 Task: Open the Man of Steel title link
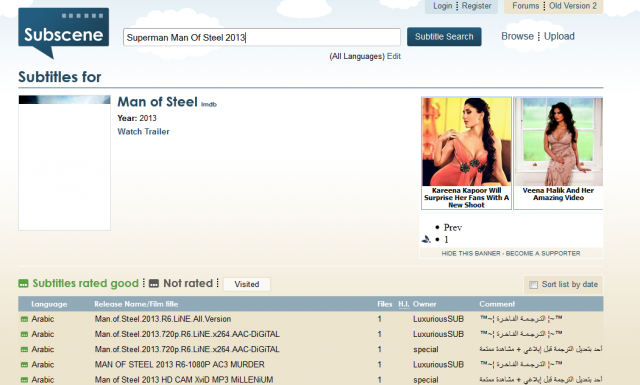click(157, 102)
